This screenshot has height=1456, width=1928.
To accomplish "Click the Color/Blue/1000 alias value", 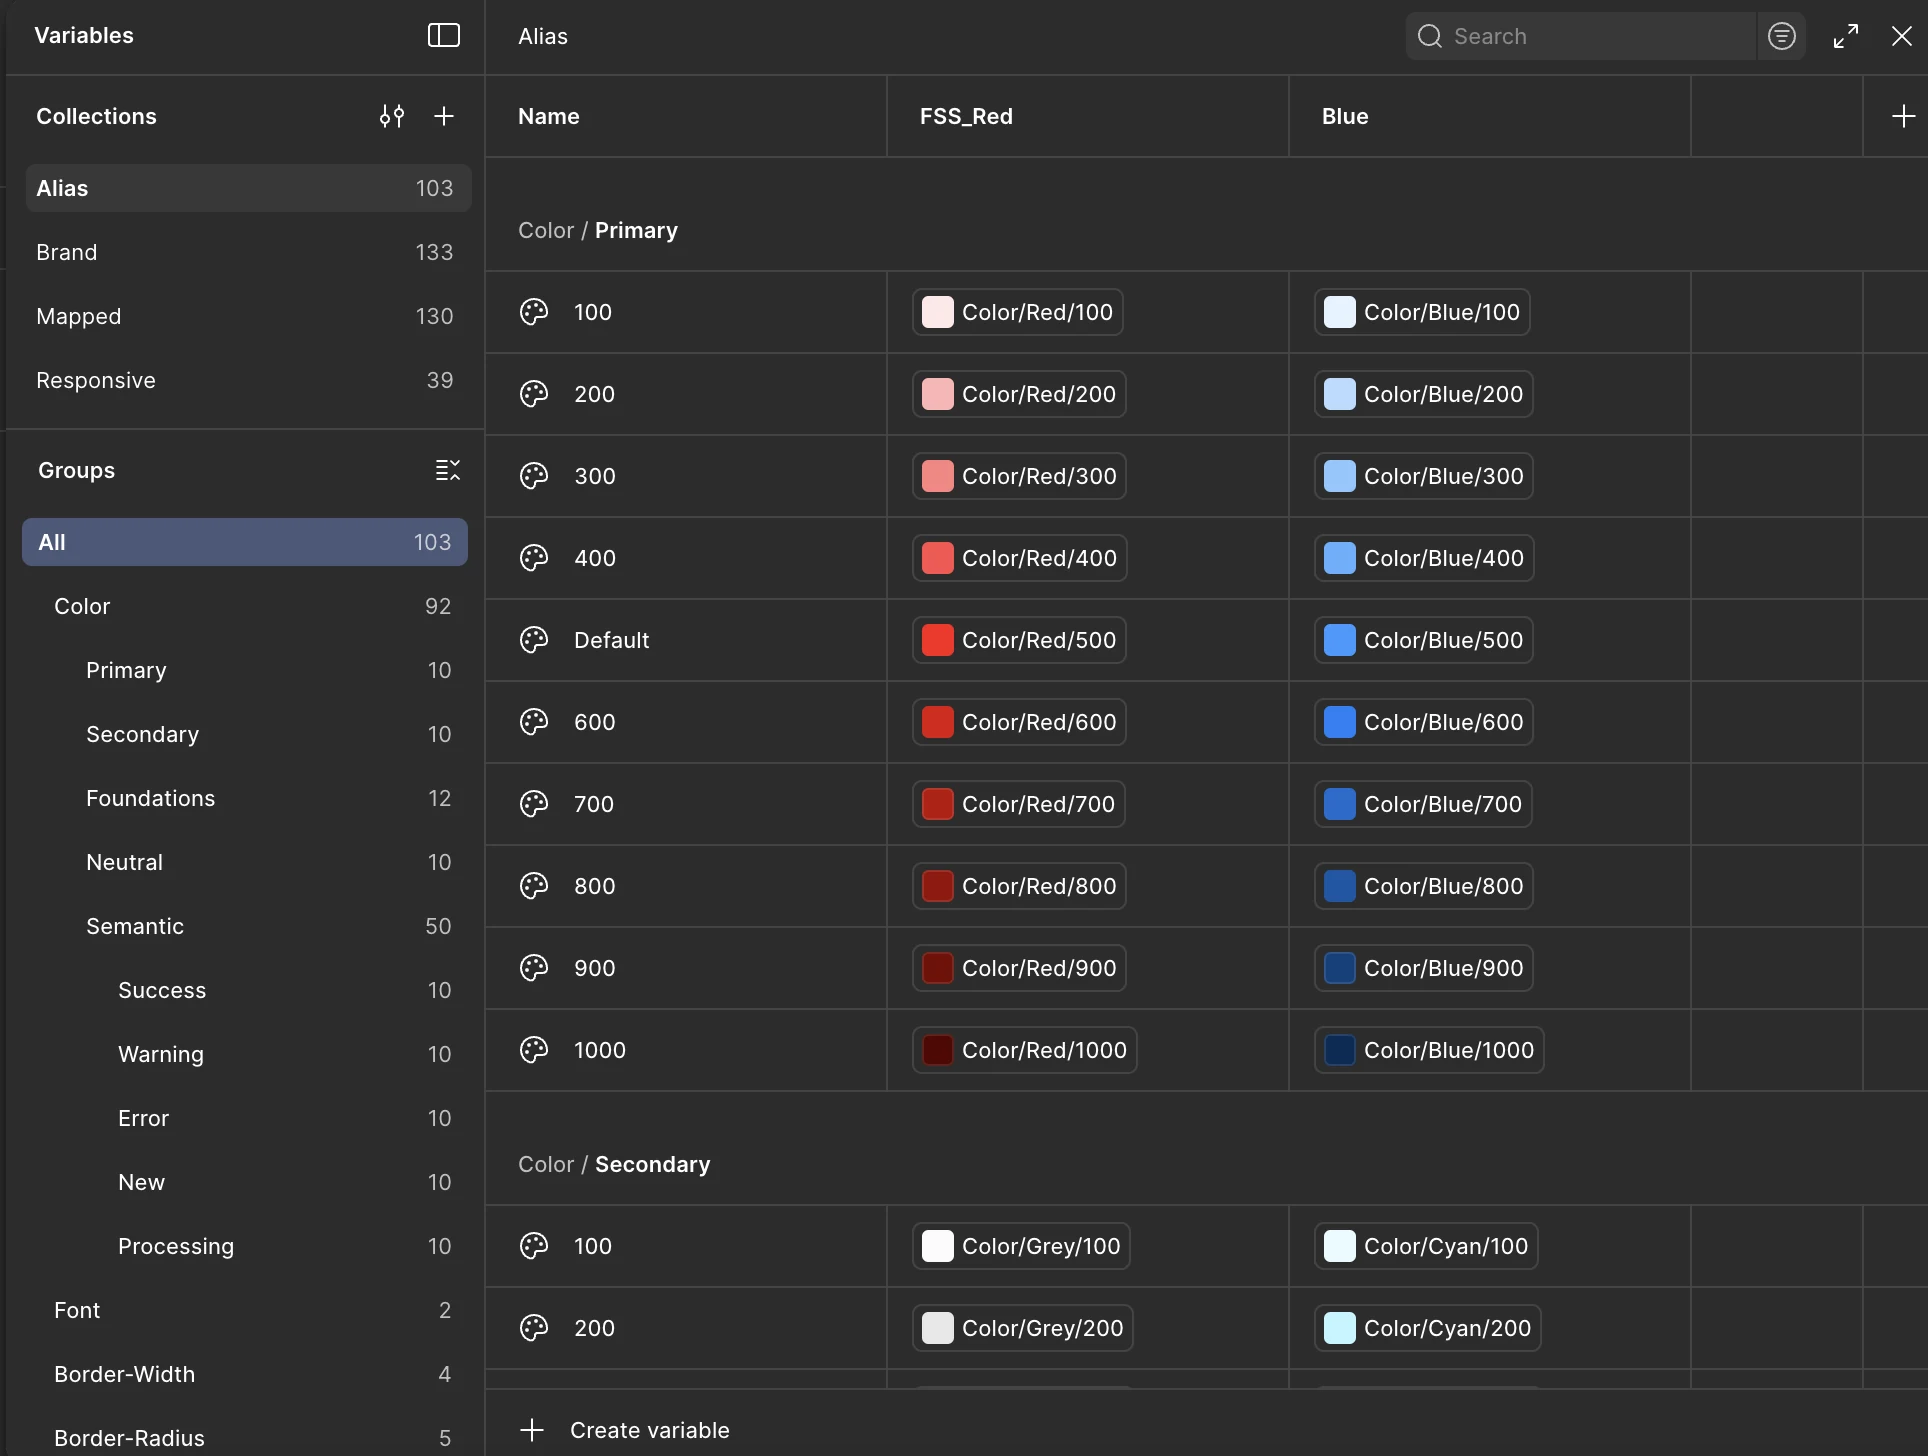I will click(1429, 1050).
